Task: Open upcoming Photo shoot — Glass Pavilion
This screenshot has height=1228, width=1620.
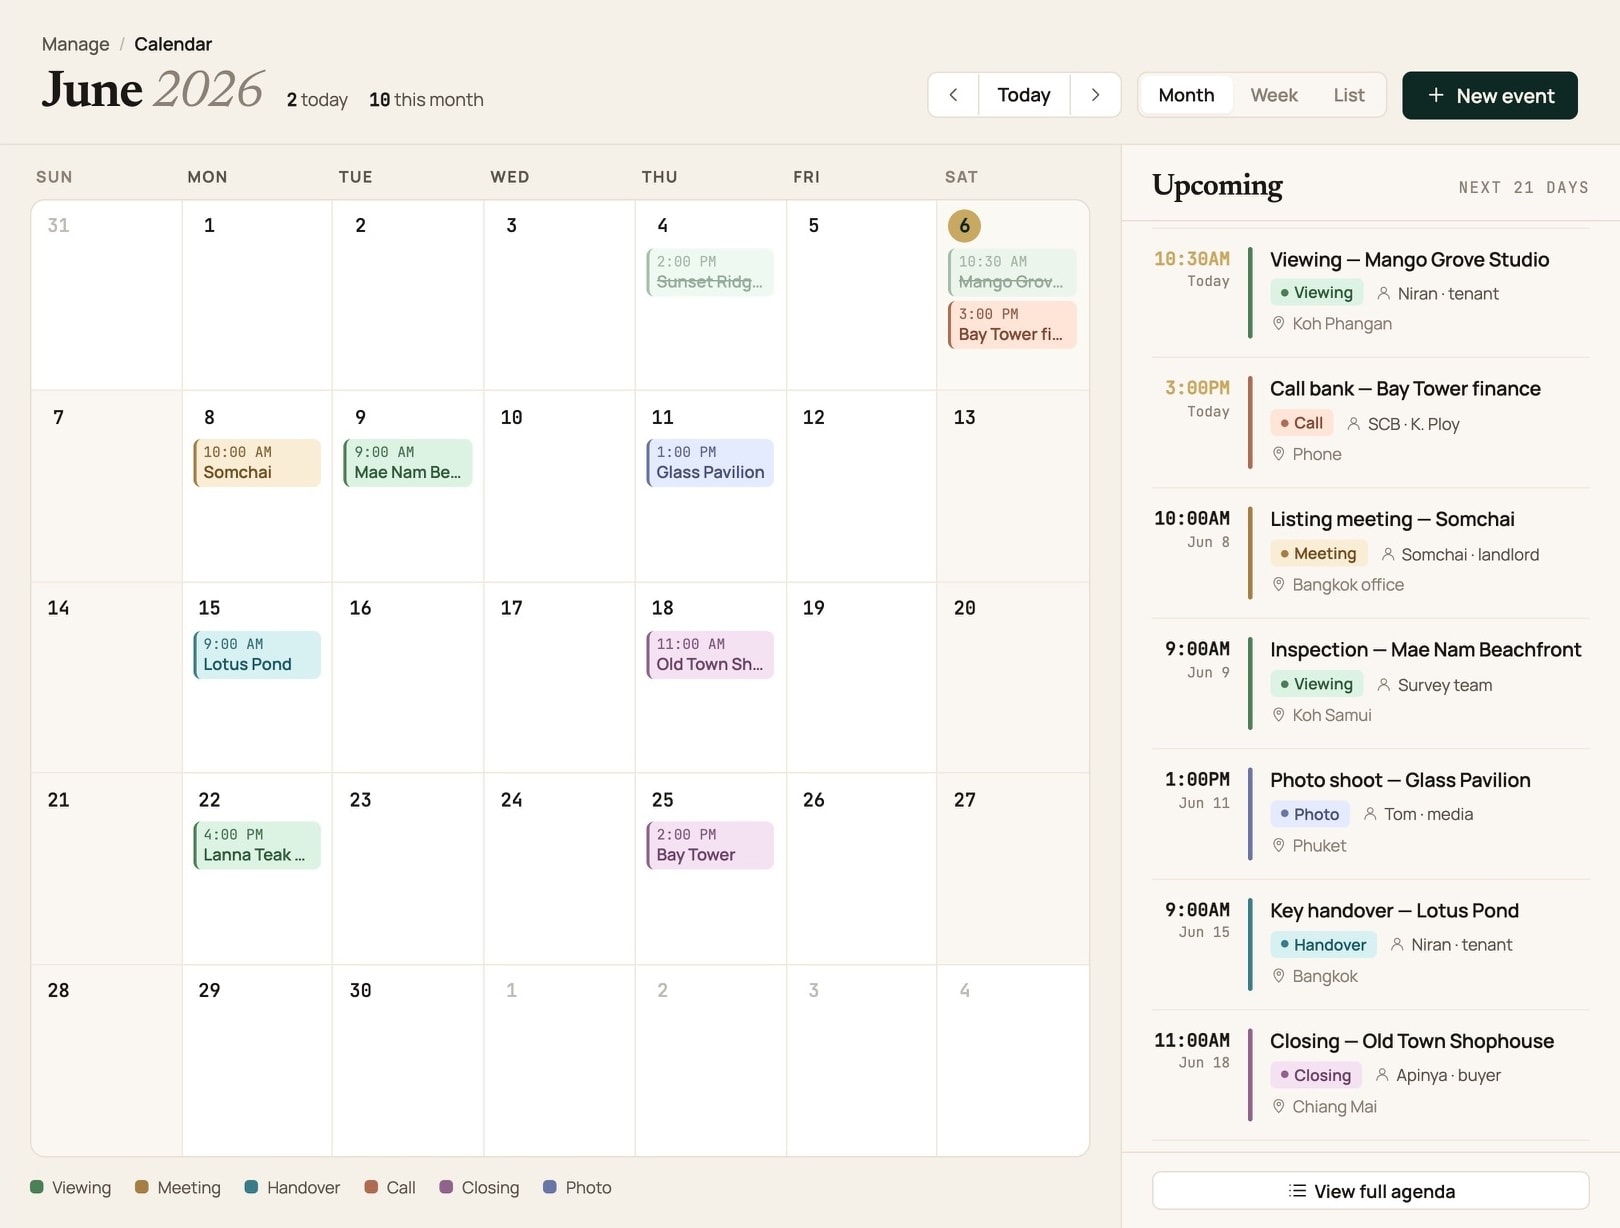Action: pyautogui.click(x=1400, y=780)
